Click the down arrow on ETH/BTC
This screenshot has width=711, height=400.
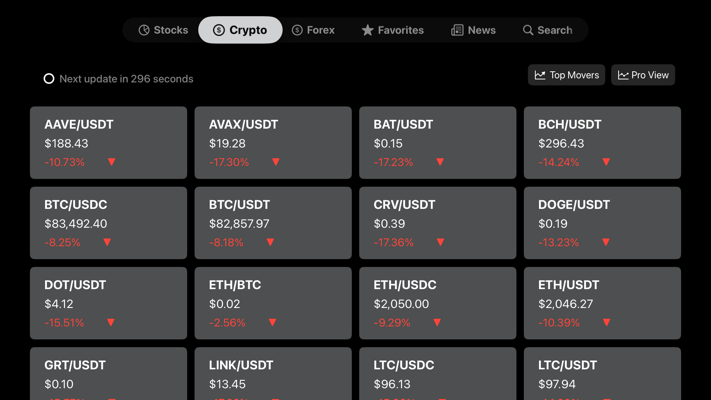(273, 322)
